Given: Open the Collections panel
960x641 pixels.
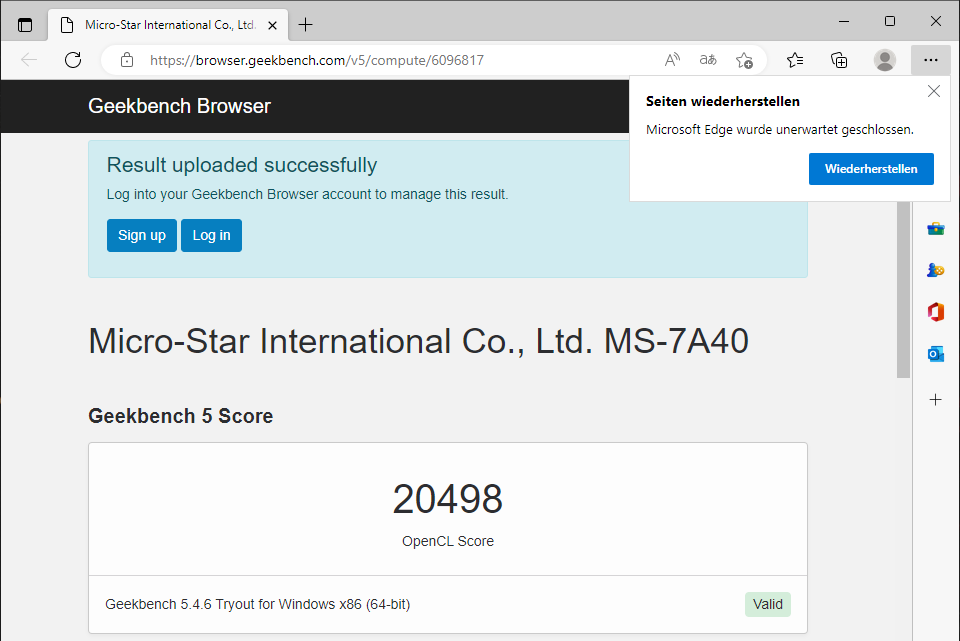Looking at the screenshot, I should (x=839, y=60).
